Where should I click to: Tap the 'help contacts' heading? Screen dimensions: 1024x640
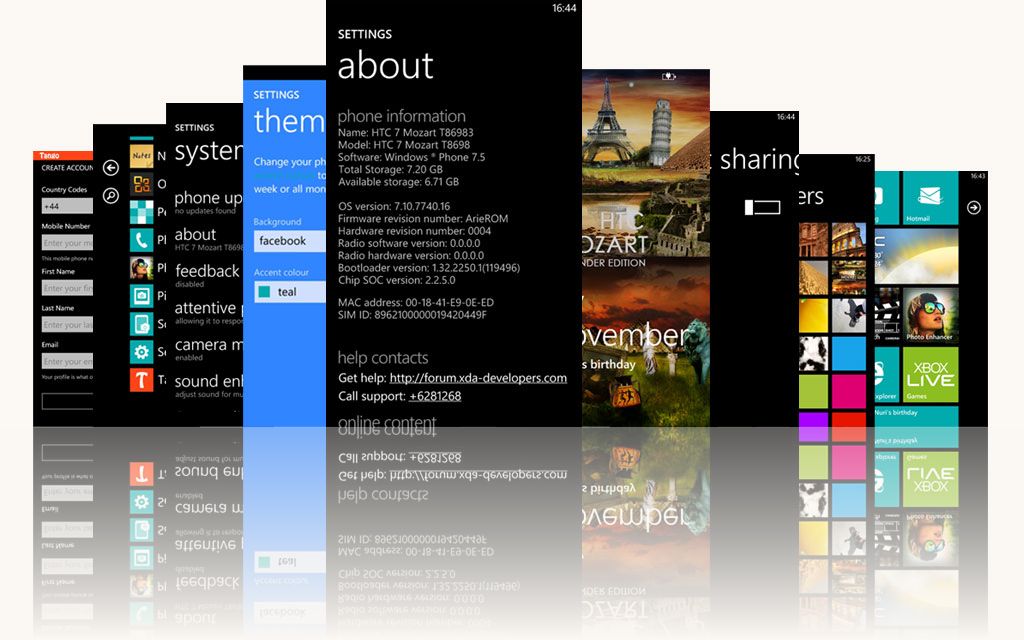383,358
